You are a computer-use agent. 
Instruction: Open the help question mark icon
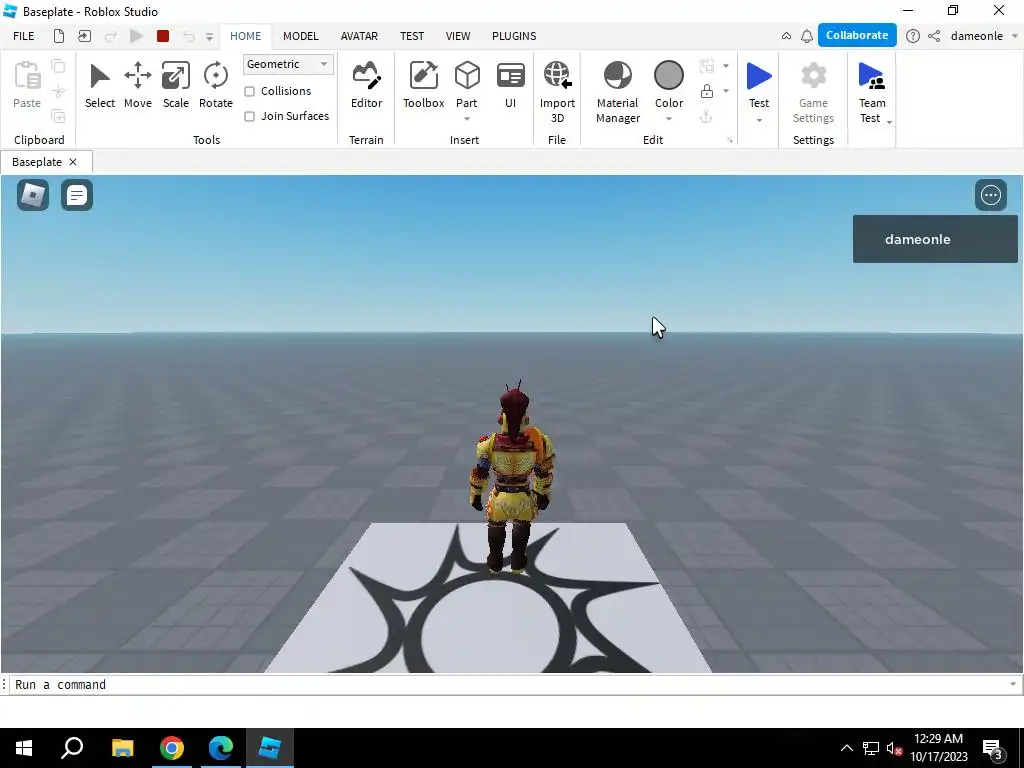pyautogui.click(x=913, y=36)
